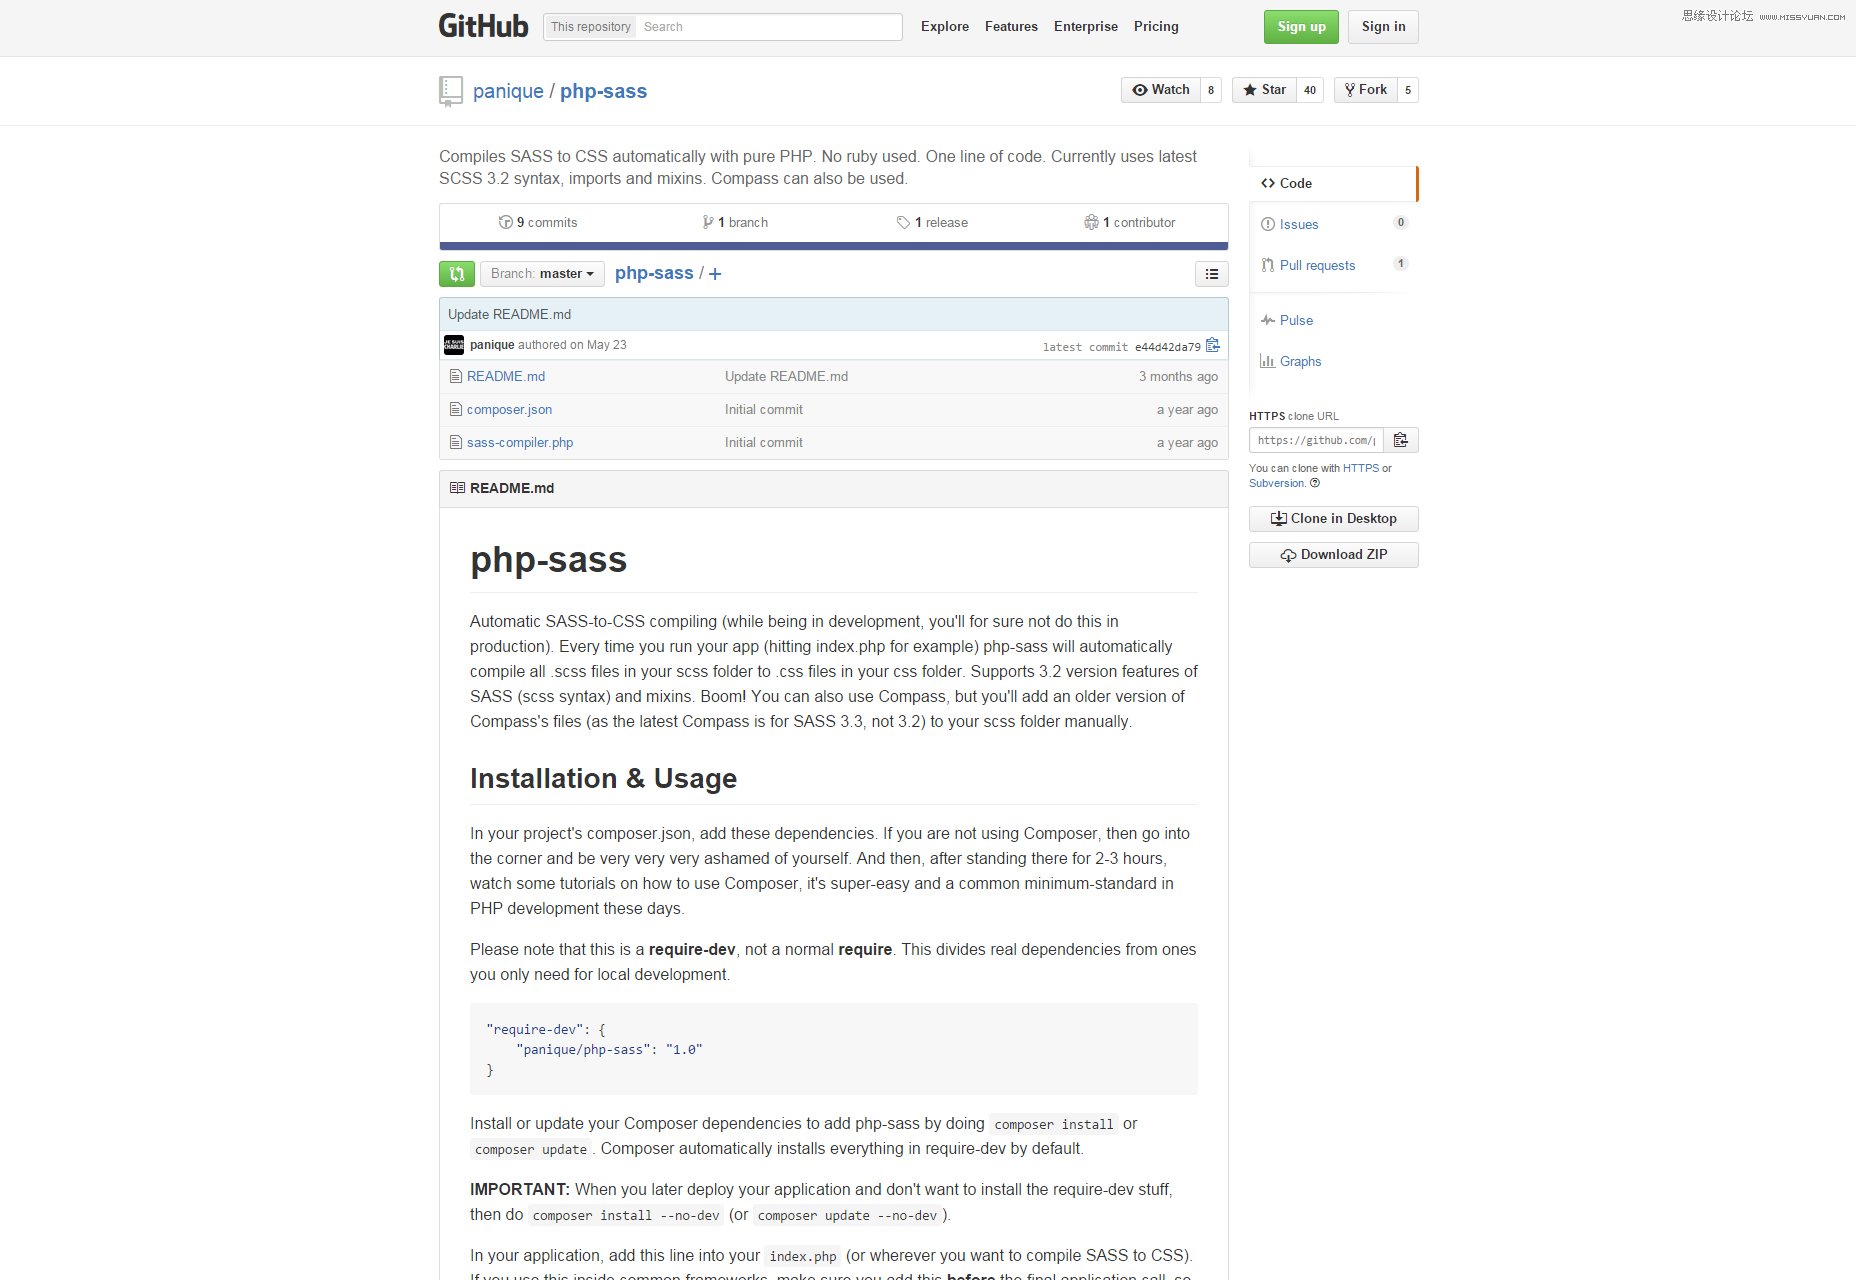Click 'Update README.md' commit message in README row
1856x1280 pixels.
[786, 376]
